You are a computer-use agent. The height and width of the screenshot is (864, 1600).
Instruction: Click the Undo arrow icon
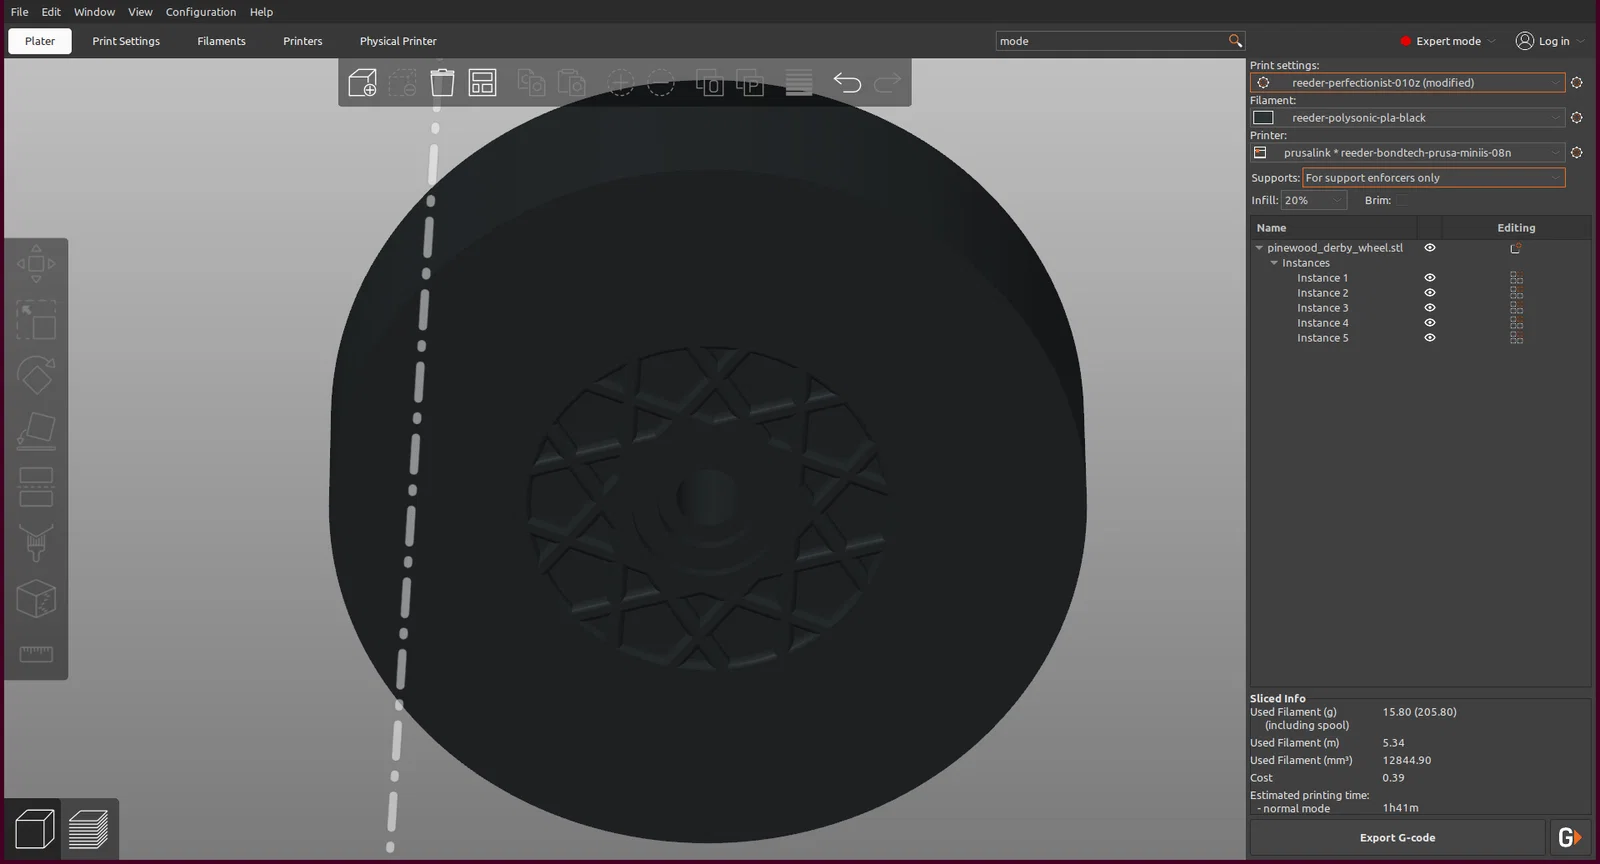tap(847, 82)
